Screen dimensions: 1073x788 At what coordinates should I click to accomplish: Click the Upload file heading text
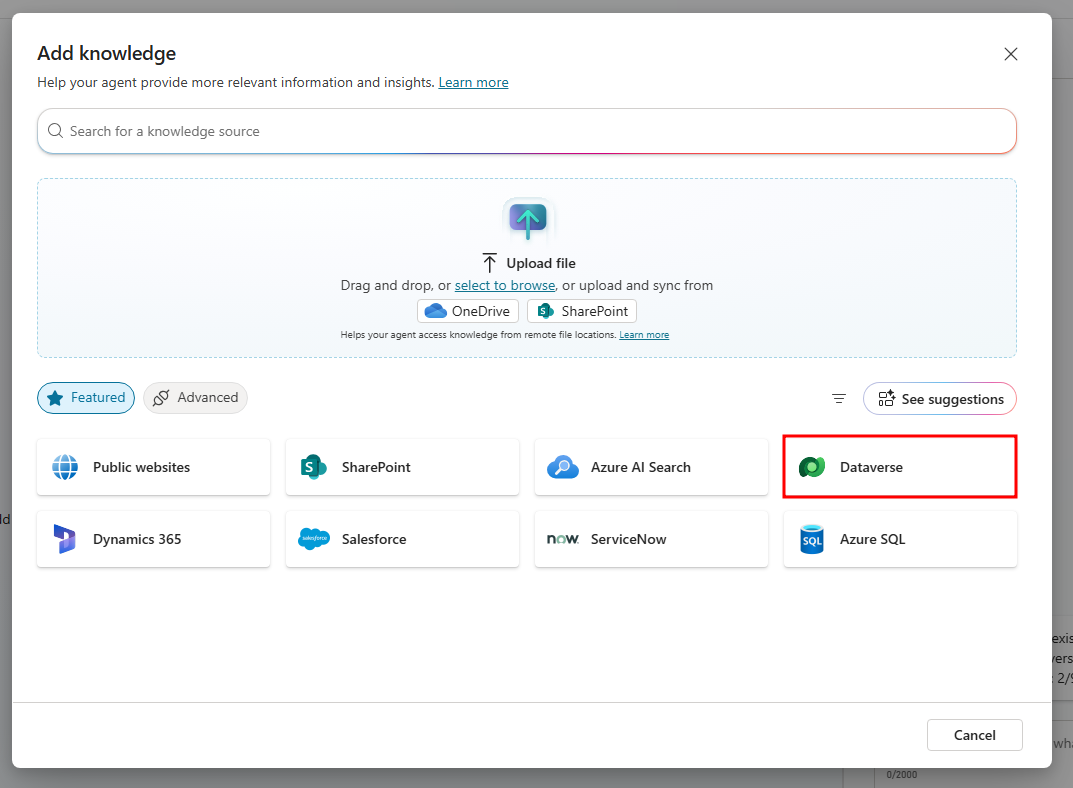point(541,263)
